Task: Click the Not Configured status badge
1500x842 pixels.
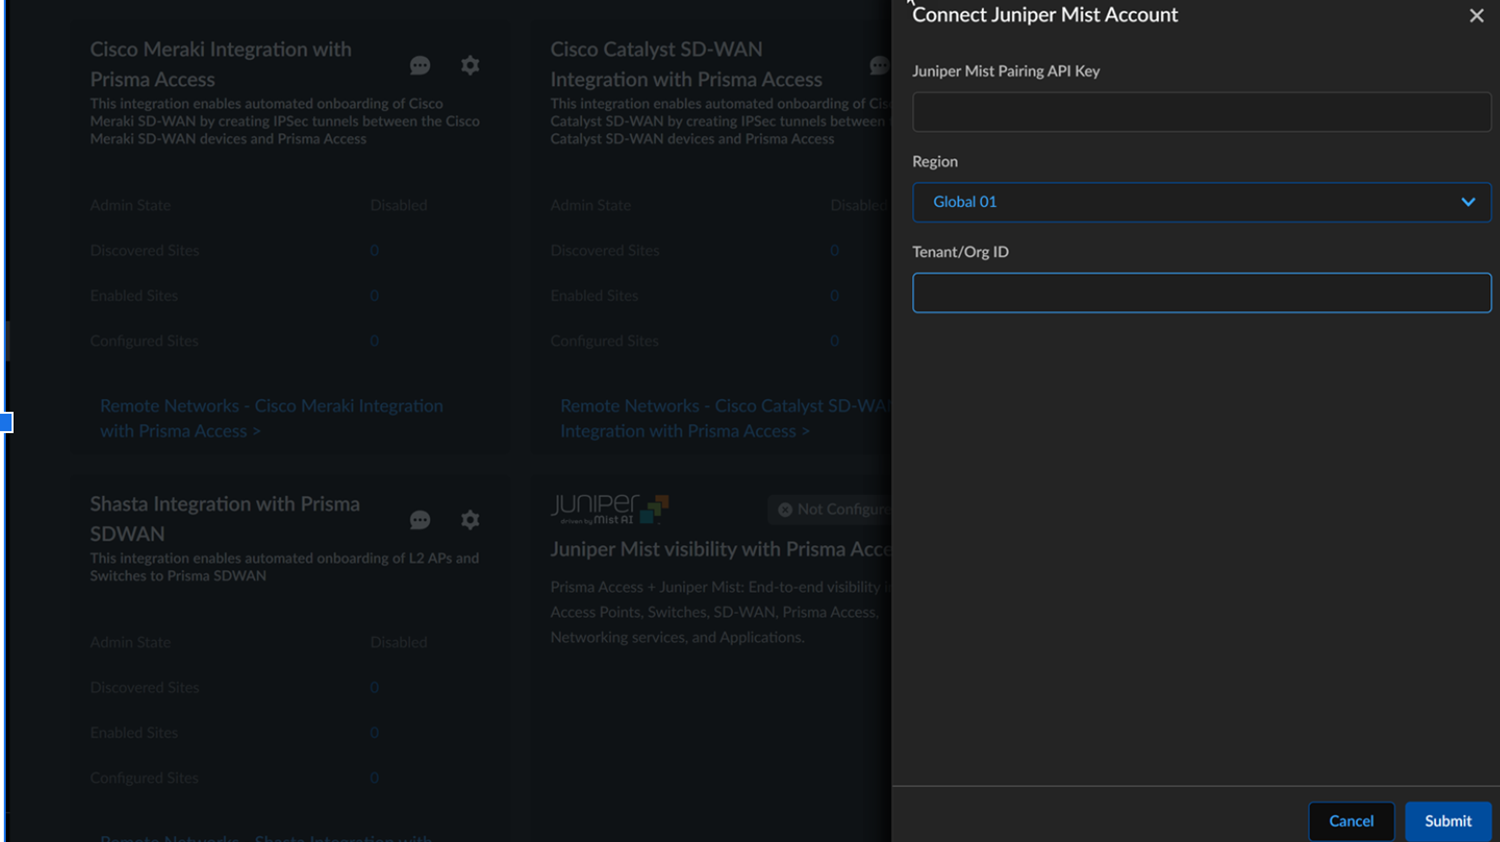Action: point(831,510)
